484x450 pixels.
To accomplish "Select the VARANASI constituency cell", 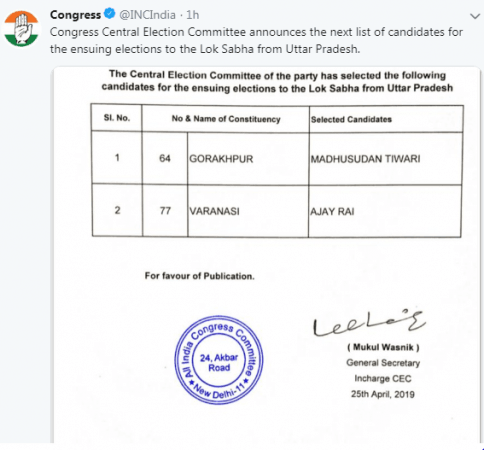I will (x=248, y=211).
